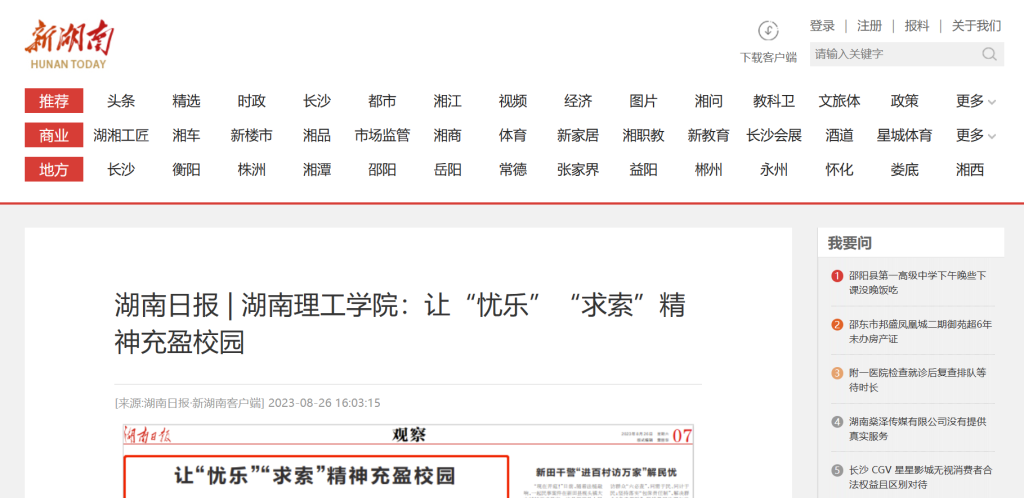
Task: Open the 登录 login link
Action: [822, 26]
